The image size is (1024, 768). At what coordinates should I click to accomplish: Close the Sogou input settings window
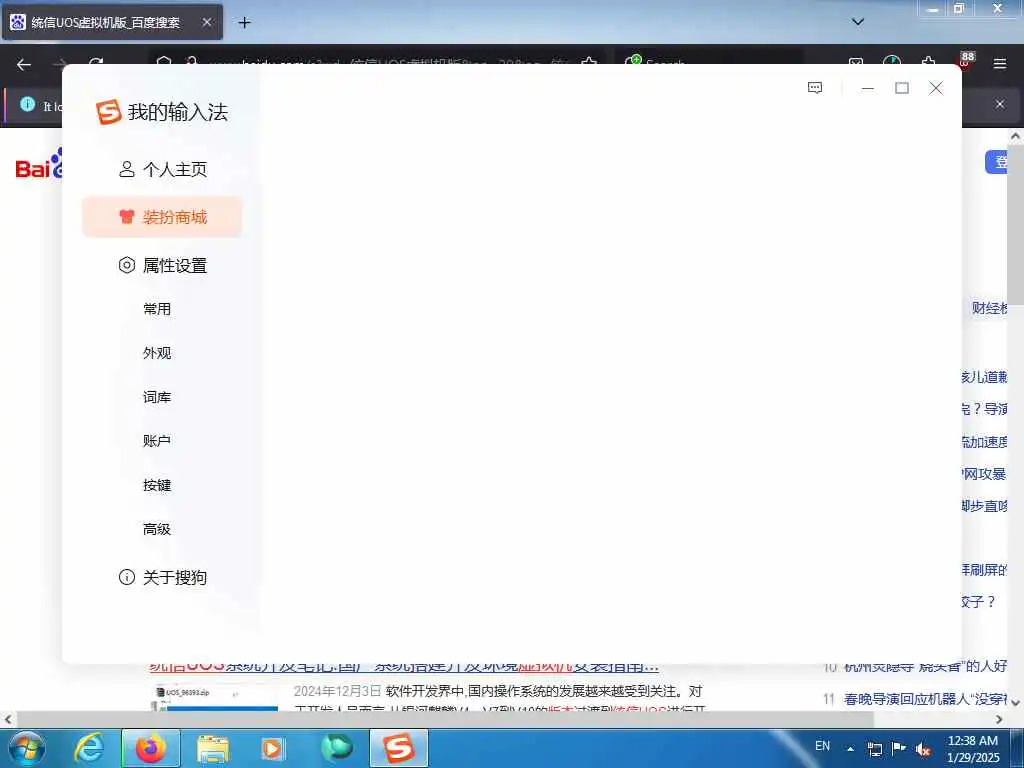936,88
